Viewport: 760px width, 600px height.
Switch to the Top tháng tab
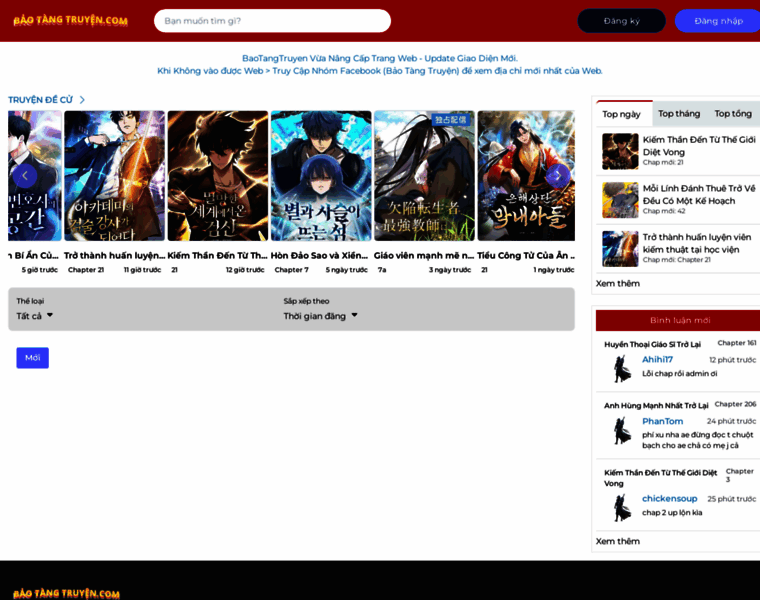(x=679, y=114)
